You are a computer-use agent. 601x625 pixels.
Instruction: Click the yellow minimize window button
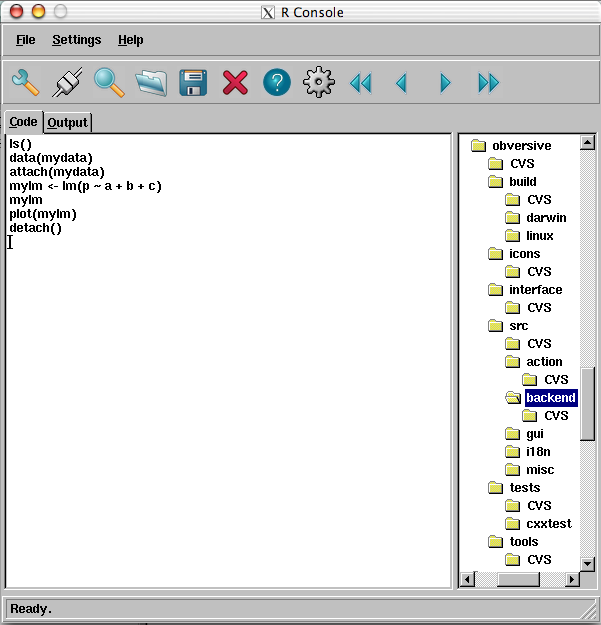(x=39, y=11)
